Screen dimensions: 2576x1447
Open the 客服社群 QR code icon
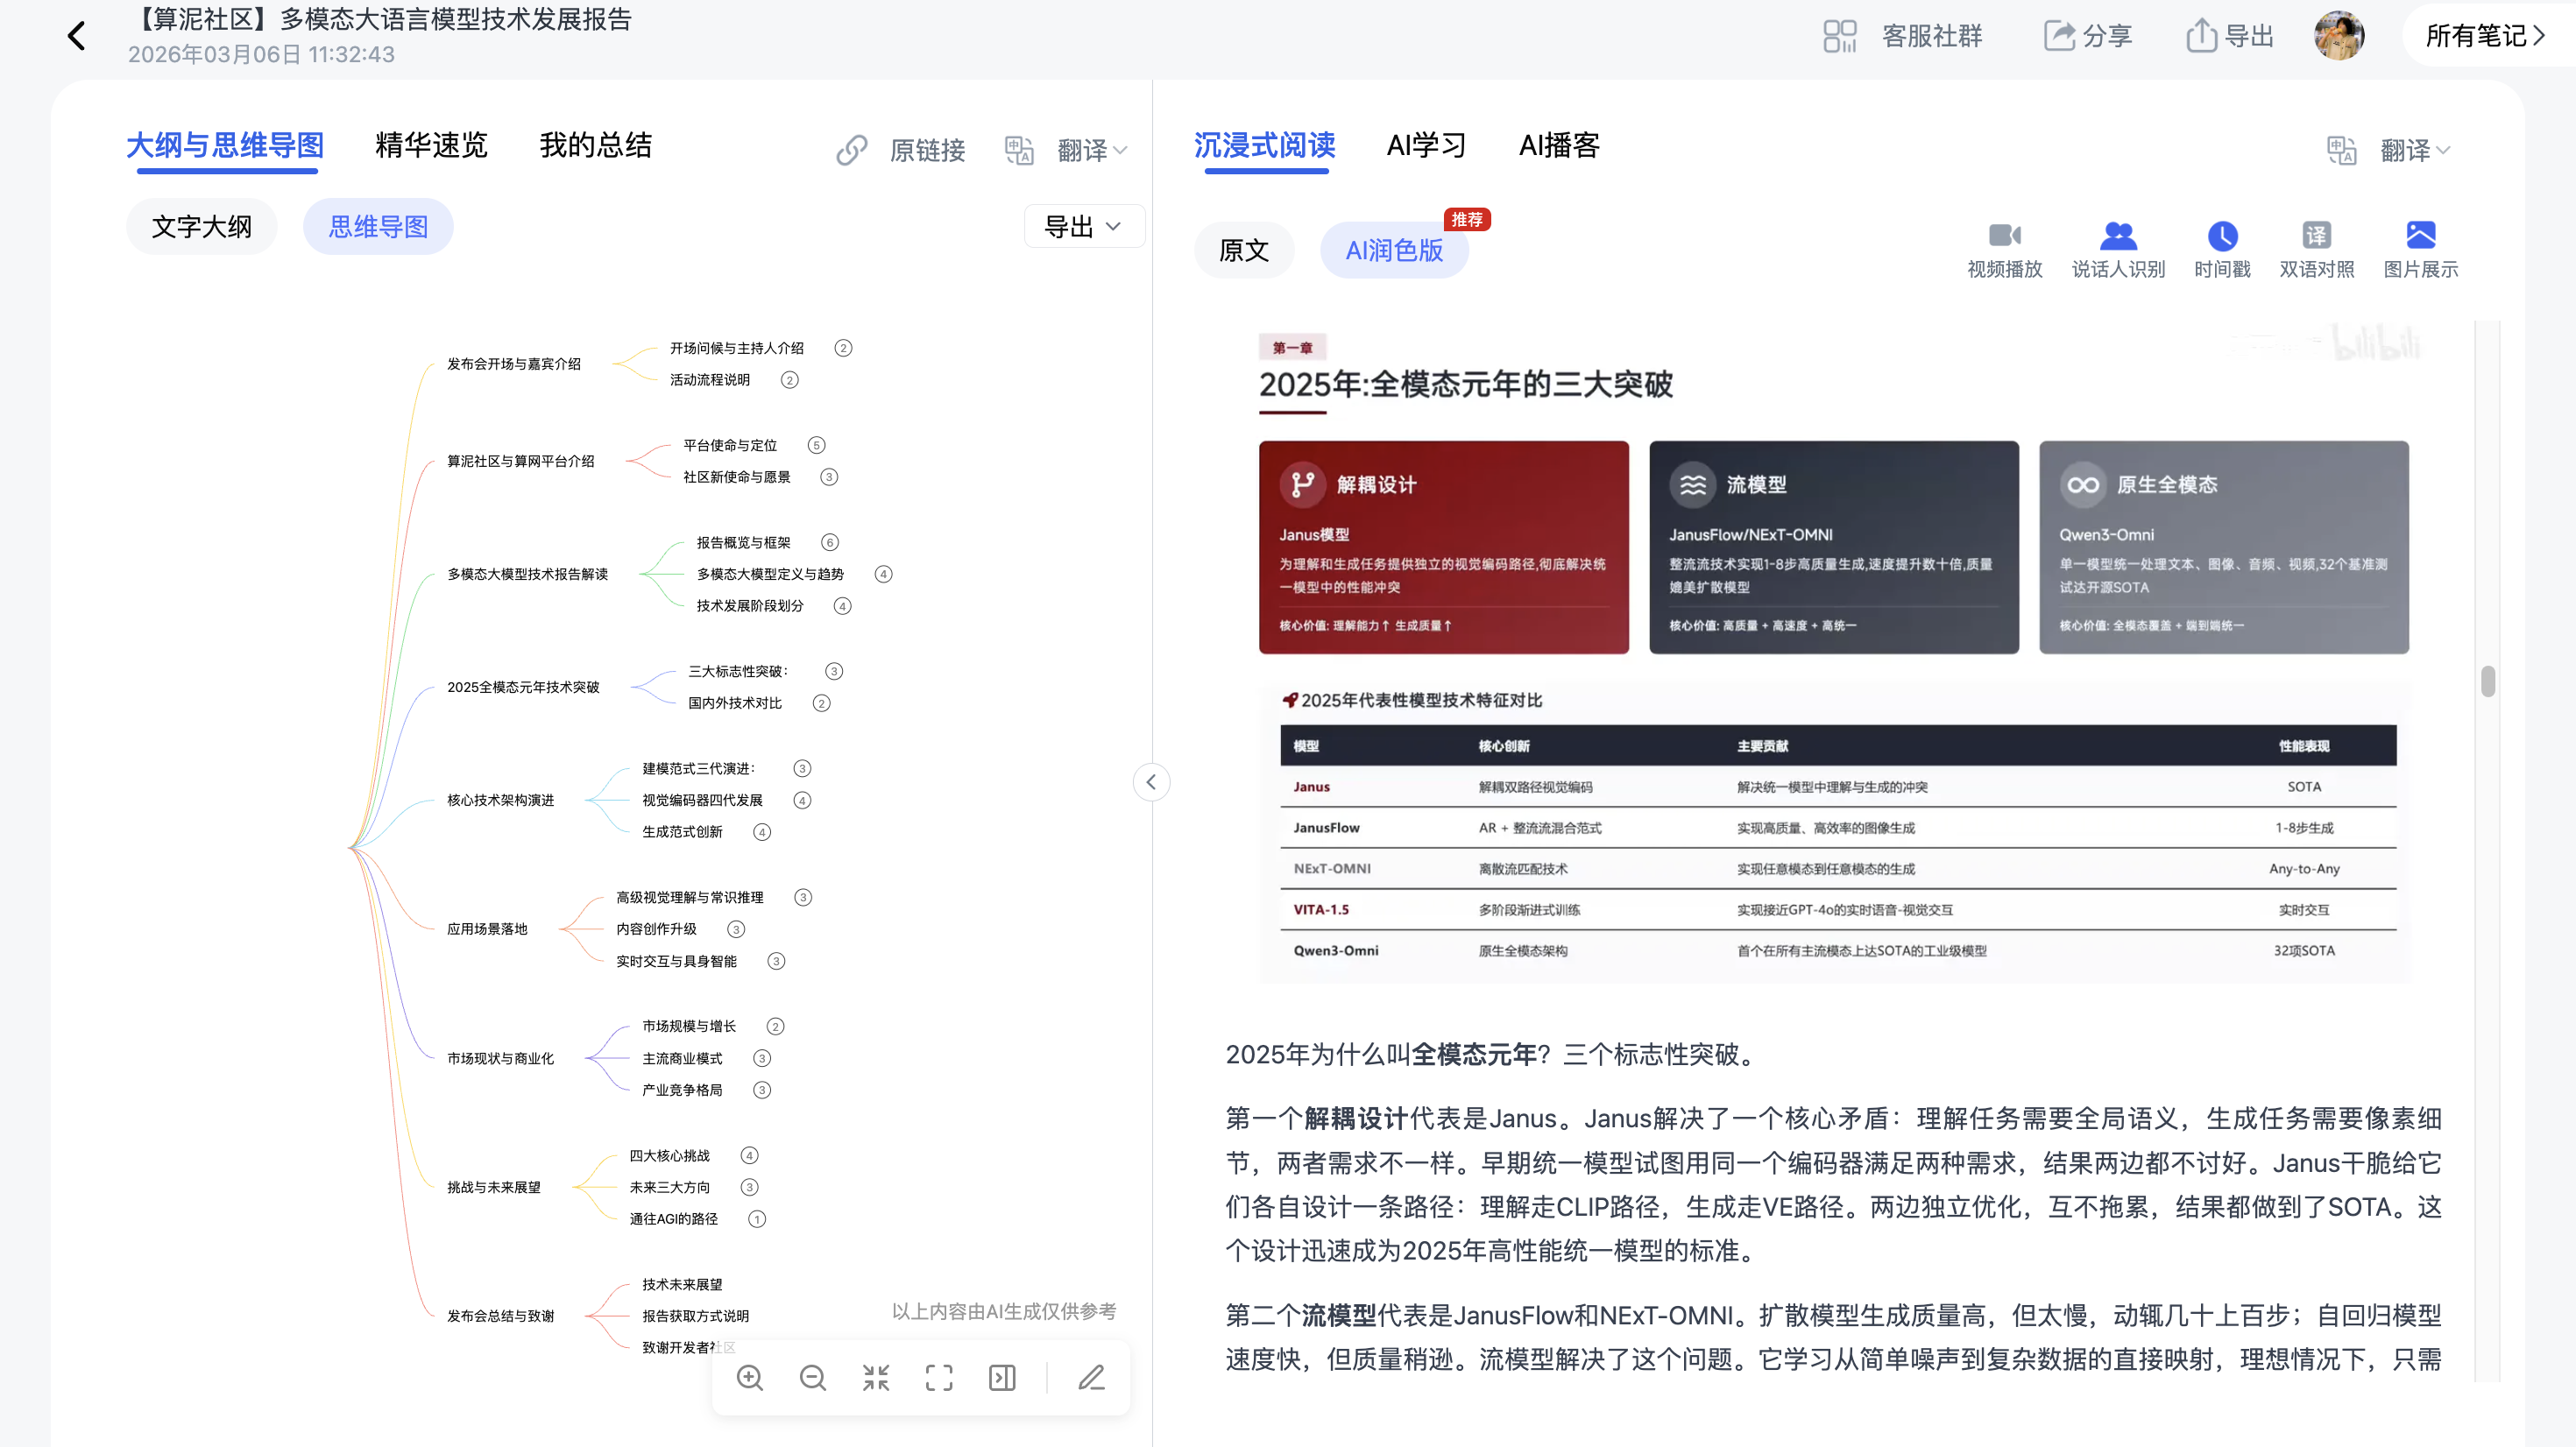[x=1839, y=36]
